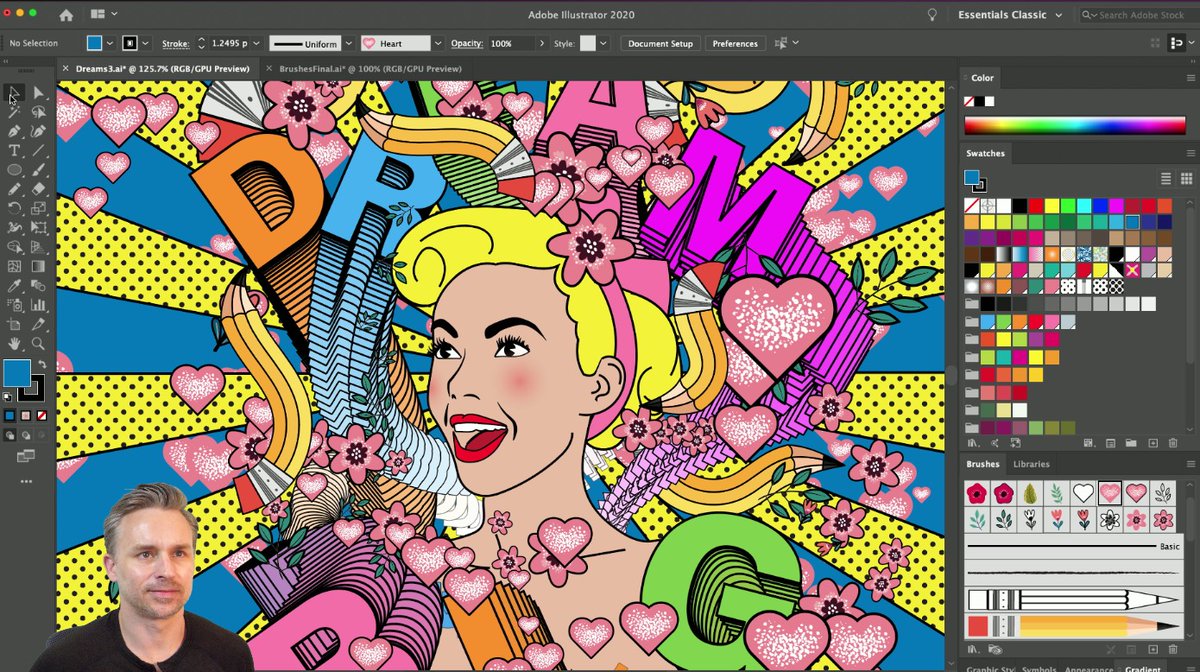This screenshot has height=672, width=1200.
Task: Click the Home icon in top bar
Action: pos(66,15)
